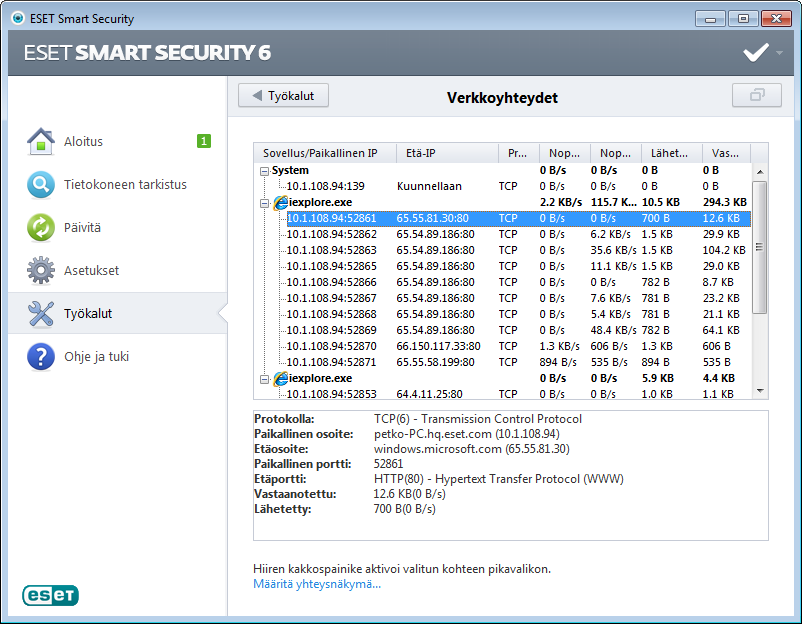Click the Kuunnellaan status cell
Screen dimensions: 802x624
click(x=429, y=186)
